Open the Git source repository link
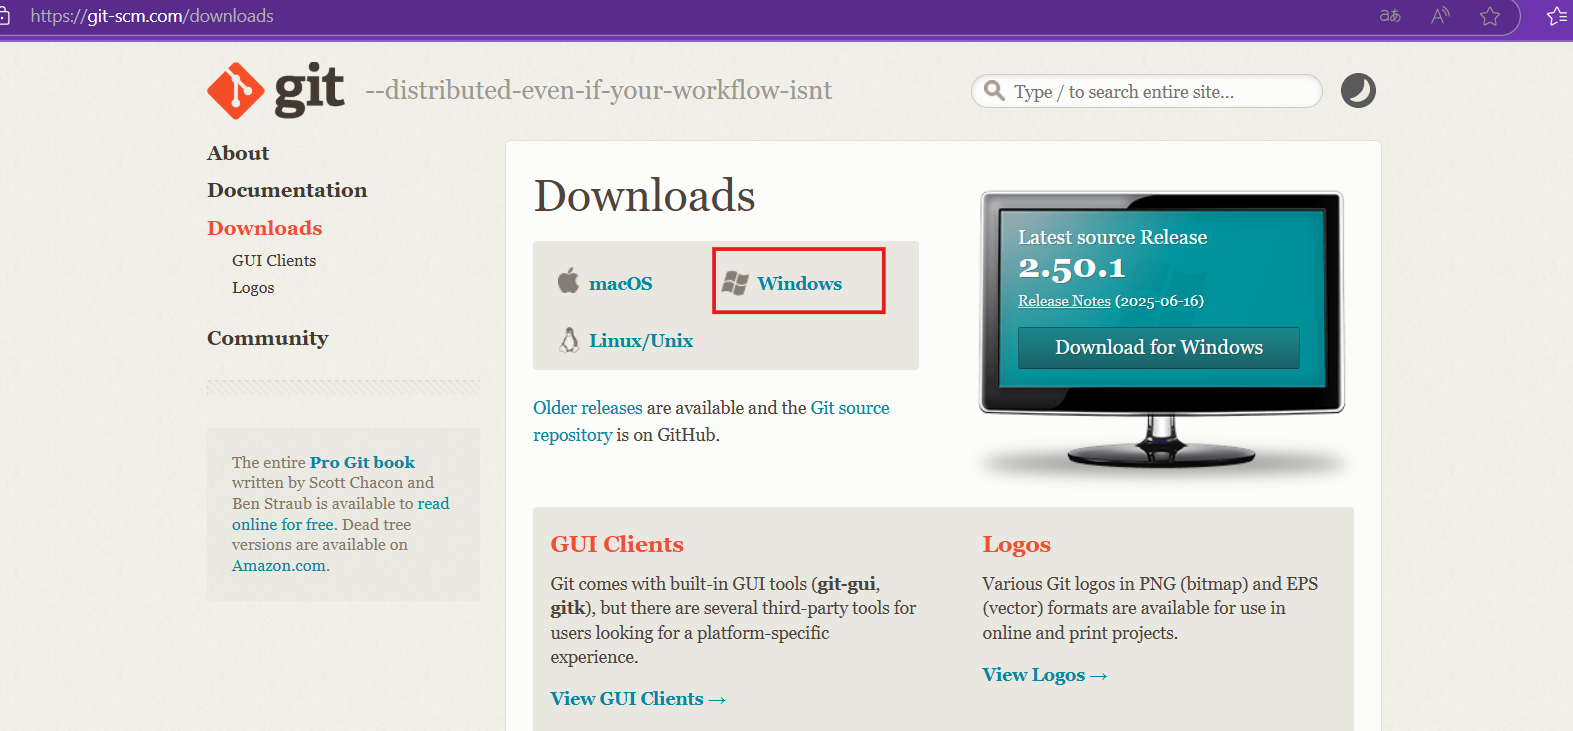This screenshot has width=1573, height=731. point(711,421)
